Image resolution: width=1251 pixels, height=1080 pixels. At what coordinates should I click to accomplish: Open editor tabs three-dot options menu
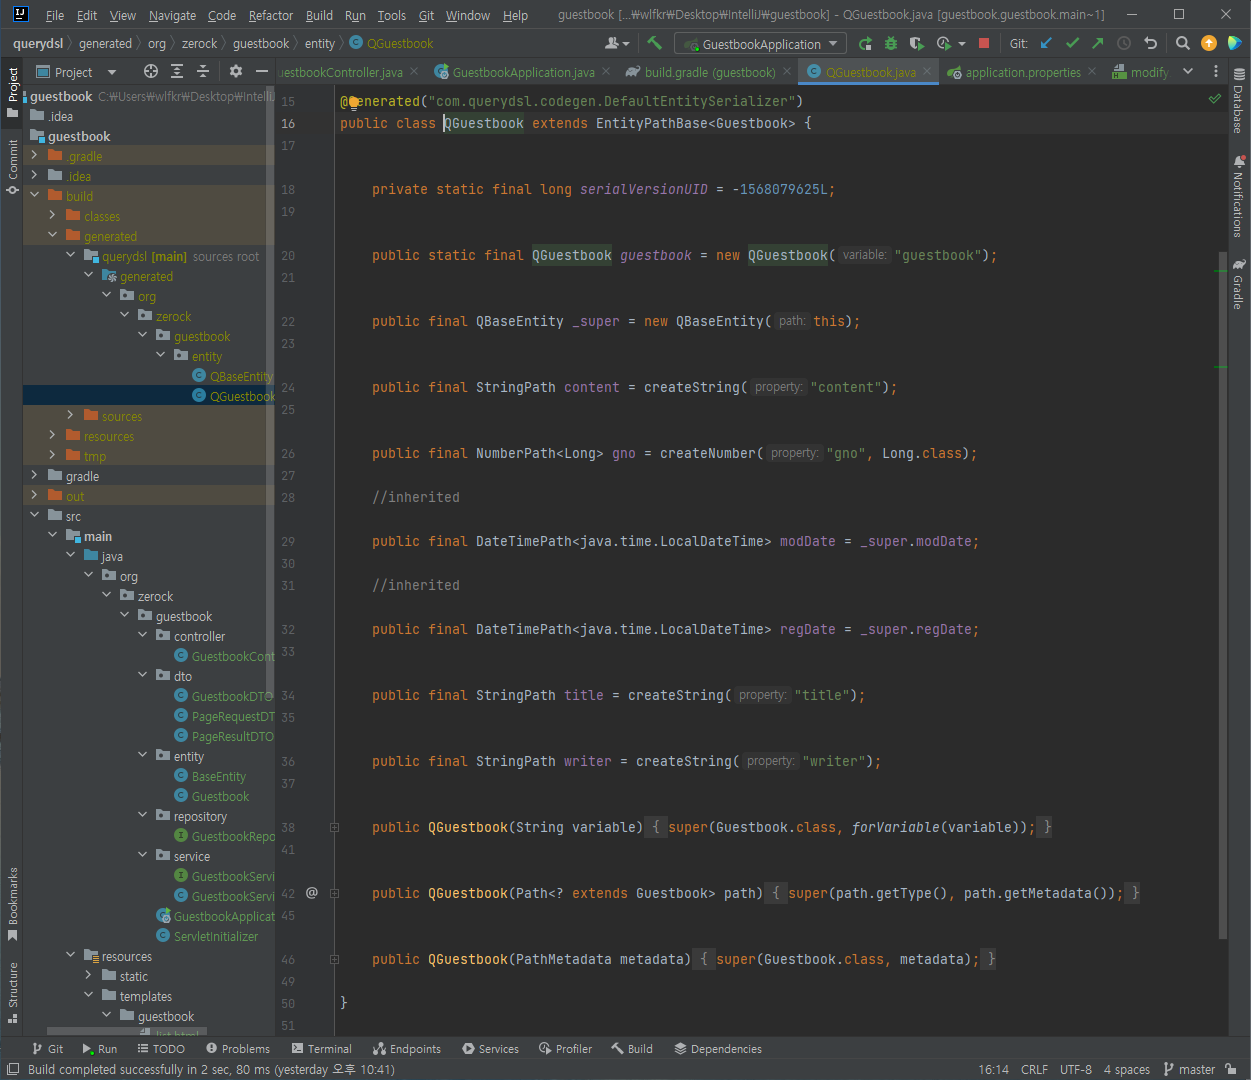coord(1216,72)
